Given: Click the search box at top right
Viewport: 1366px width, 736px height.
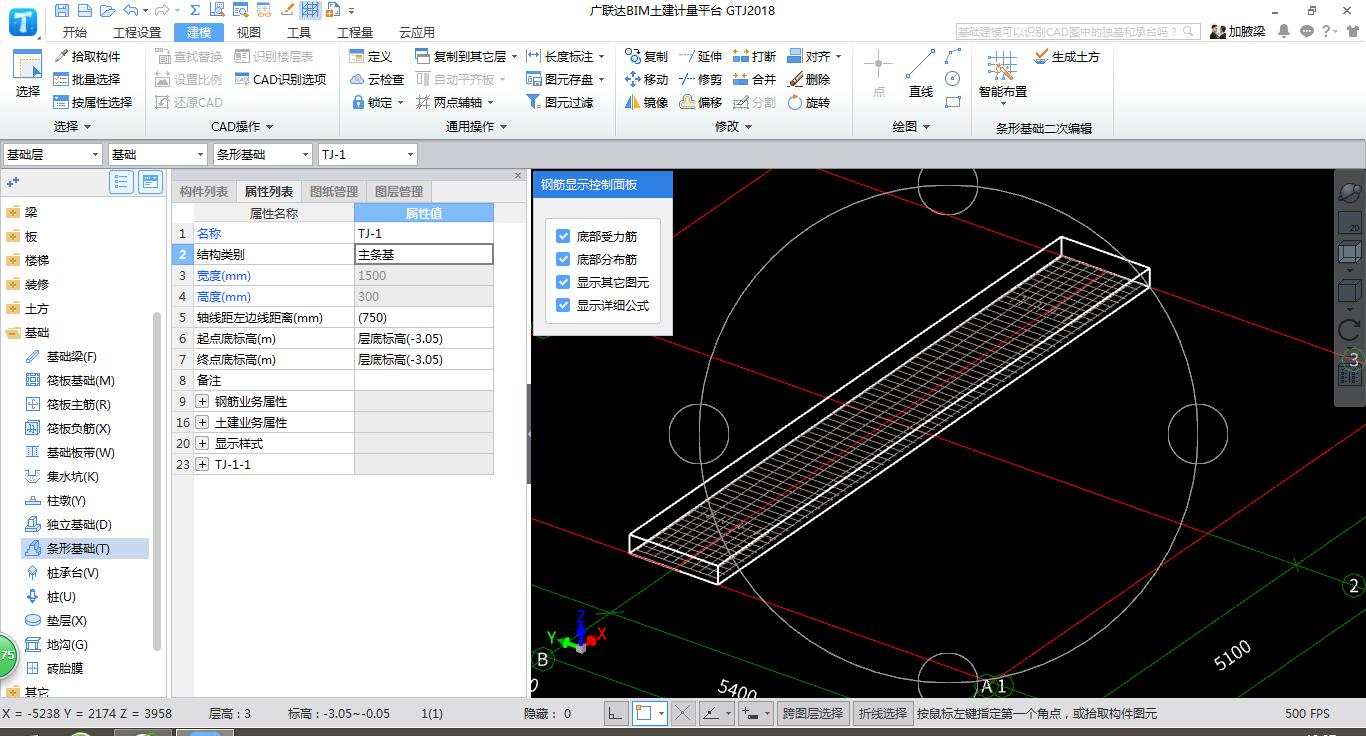Looking at the screenshot, I should pos(1077,32).
